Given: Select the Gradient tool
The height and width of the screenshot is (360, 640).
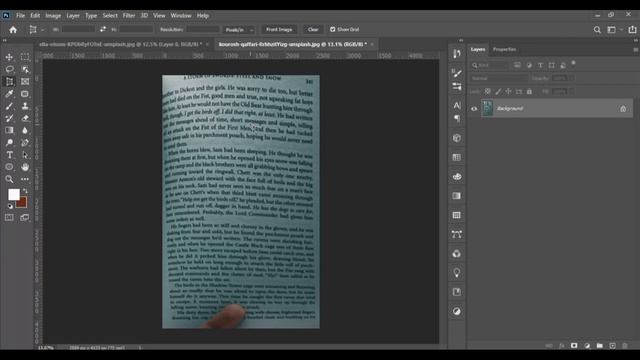Looking at the screenshot, I should tap(9, 130).
